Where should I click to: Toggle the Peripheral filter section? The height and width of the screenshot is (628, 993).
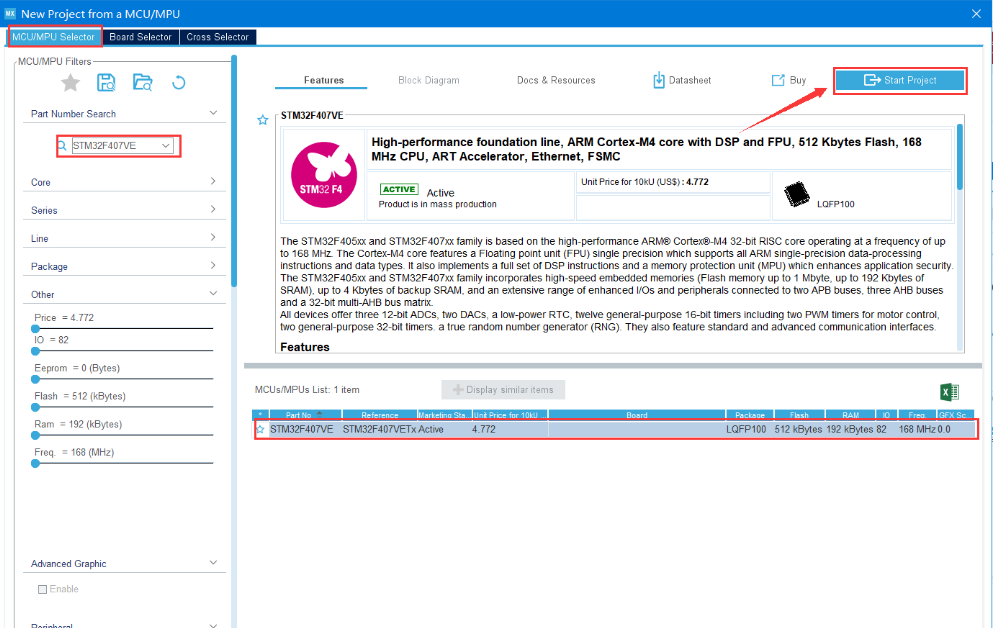click(213, 625)
